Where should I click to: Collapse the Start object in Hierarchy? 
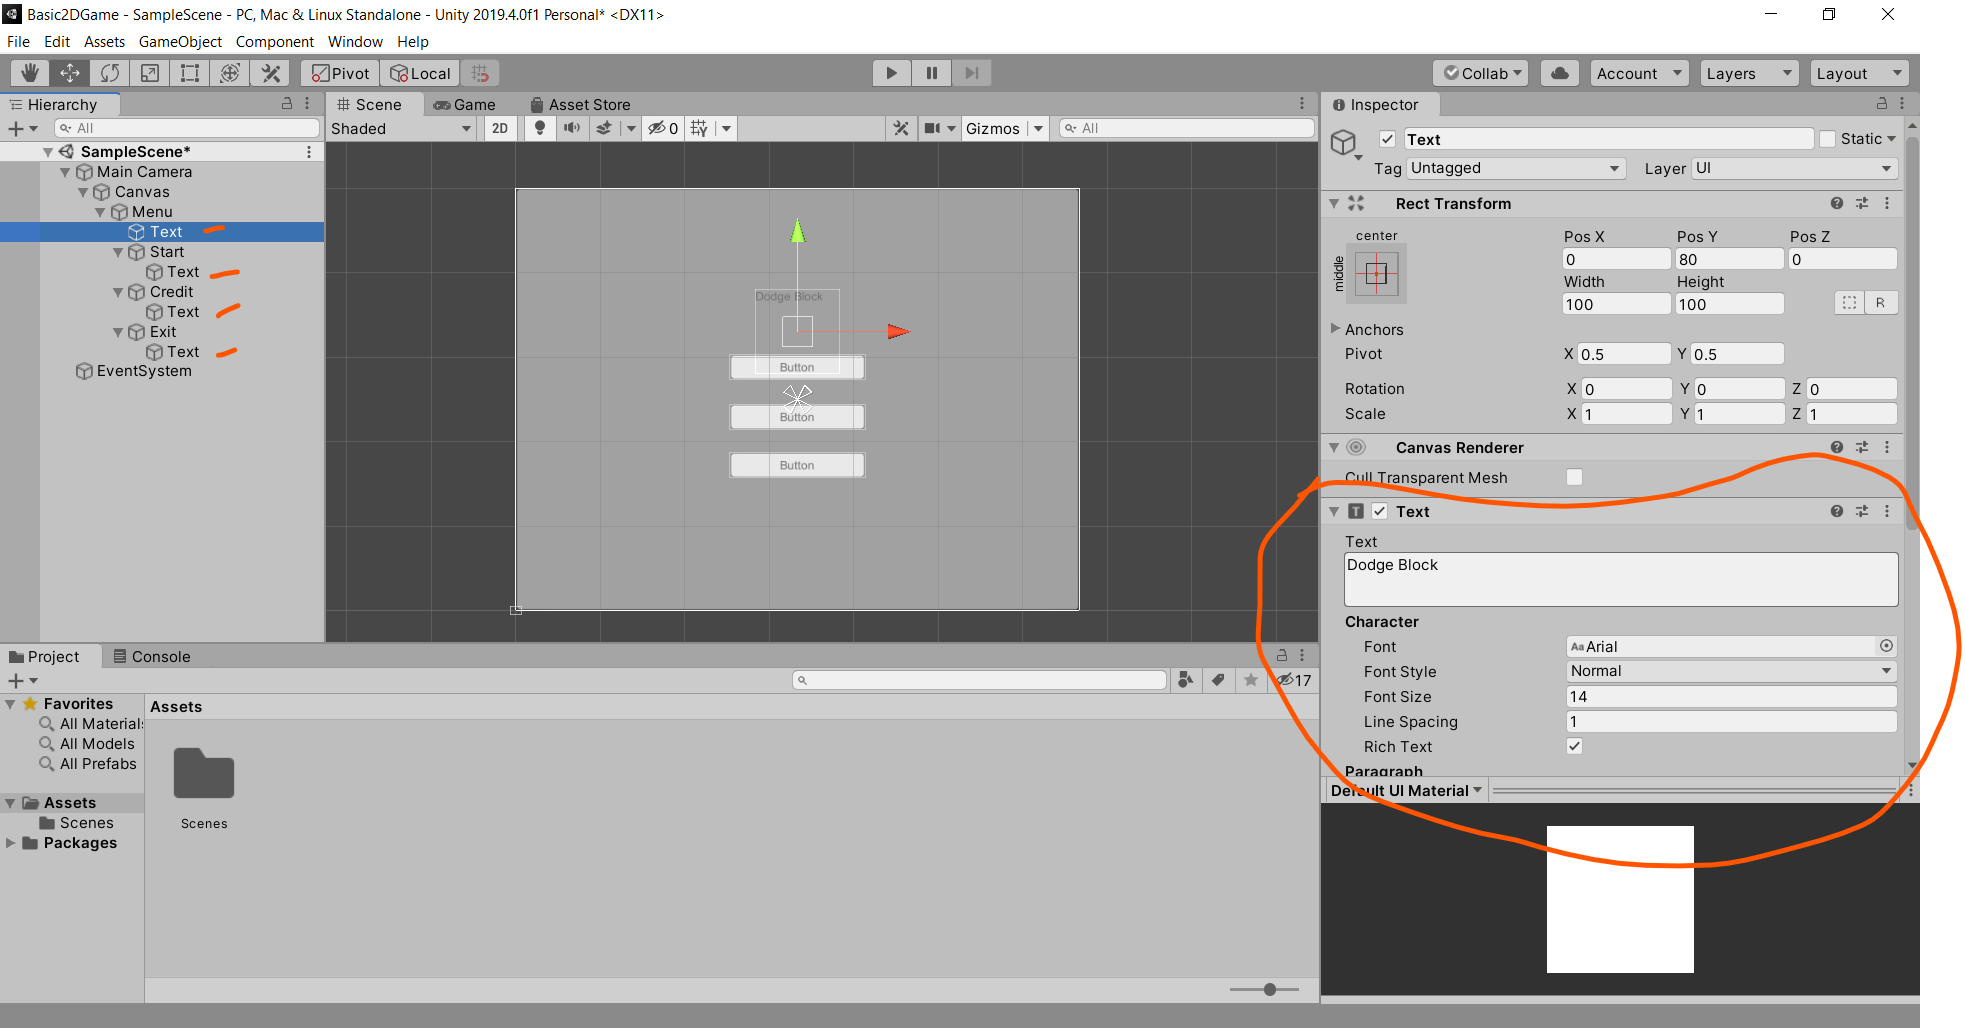click(118, 252)
